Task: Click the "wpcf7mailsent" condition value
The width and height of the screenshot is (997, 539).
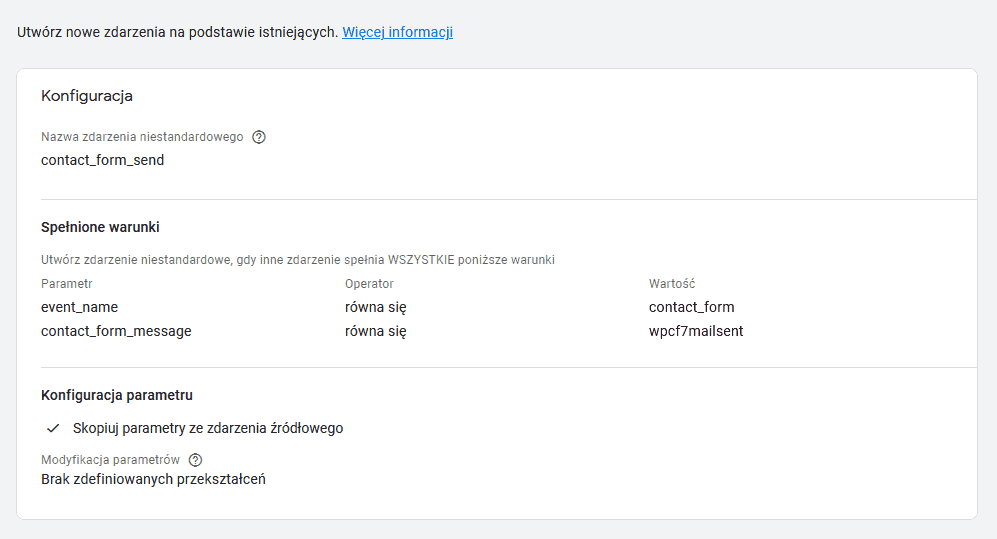Action: [x=696, y=331]
